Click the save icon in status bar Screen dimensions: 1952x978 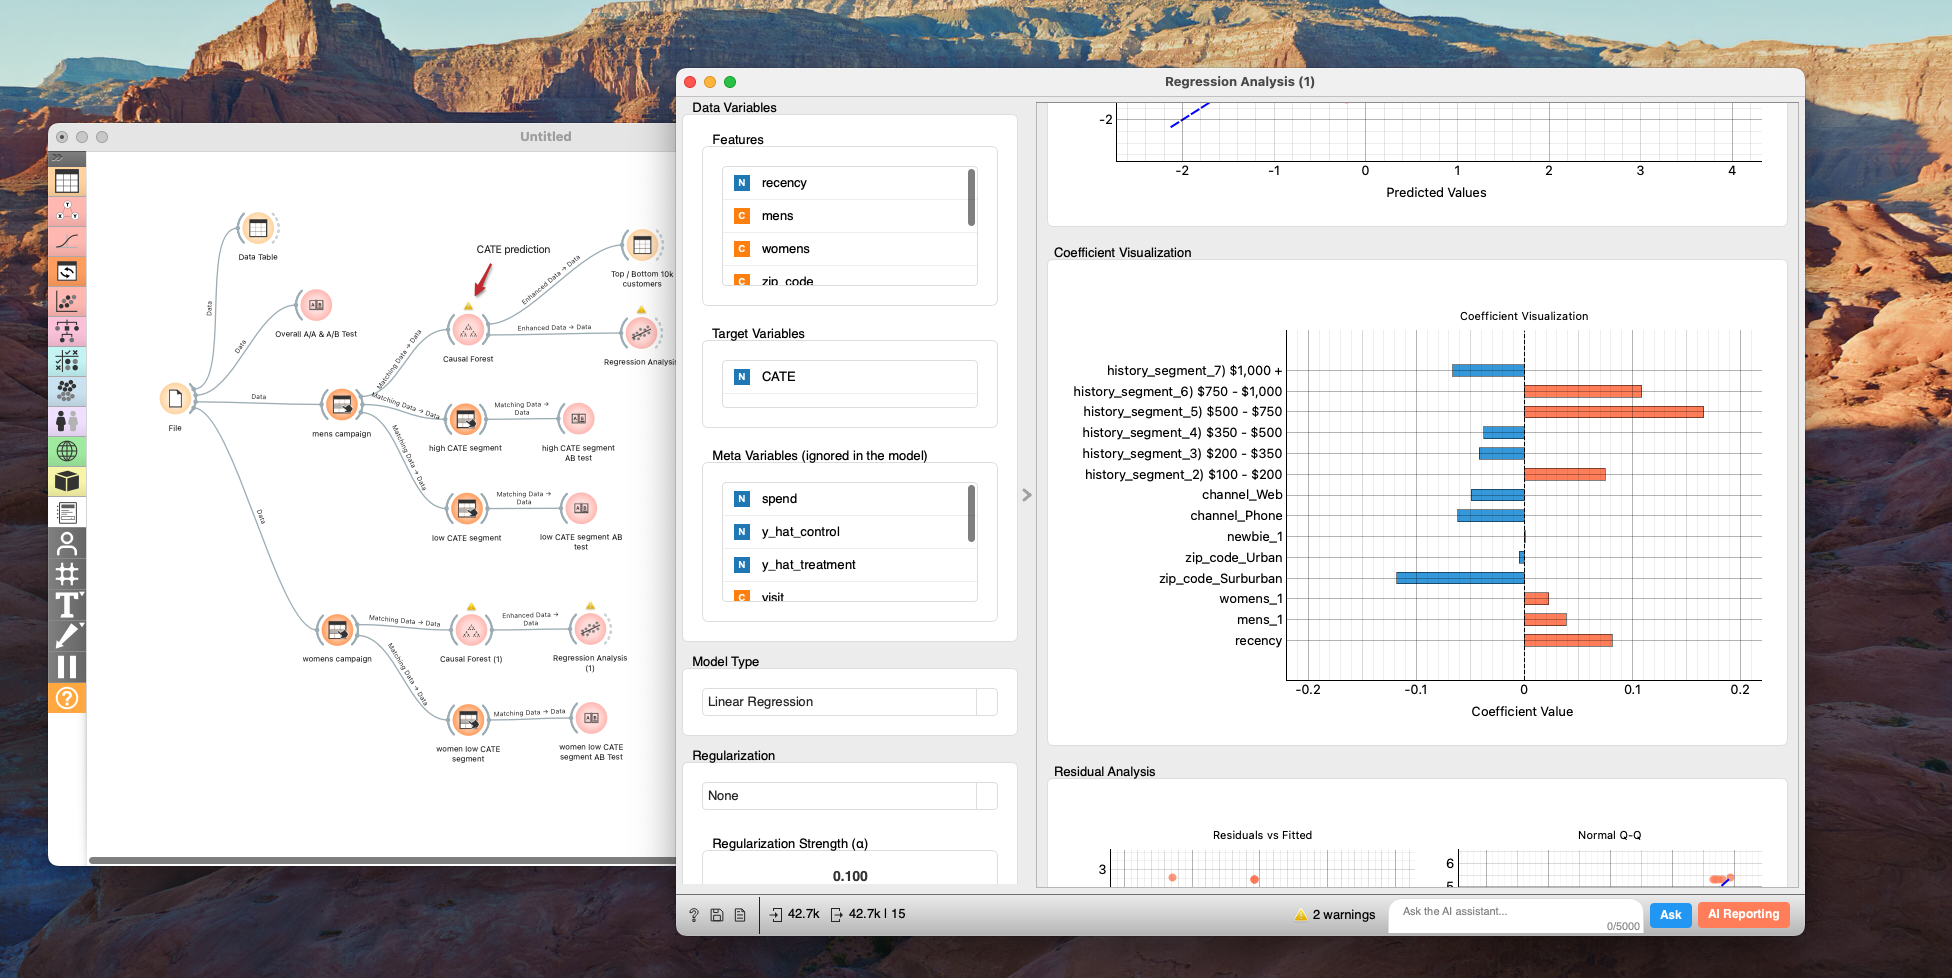click(x=717, y=914)
